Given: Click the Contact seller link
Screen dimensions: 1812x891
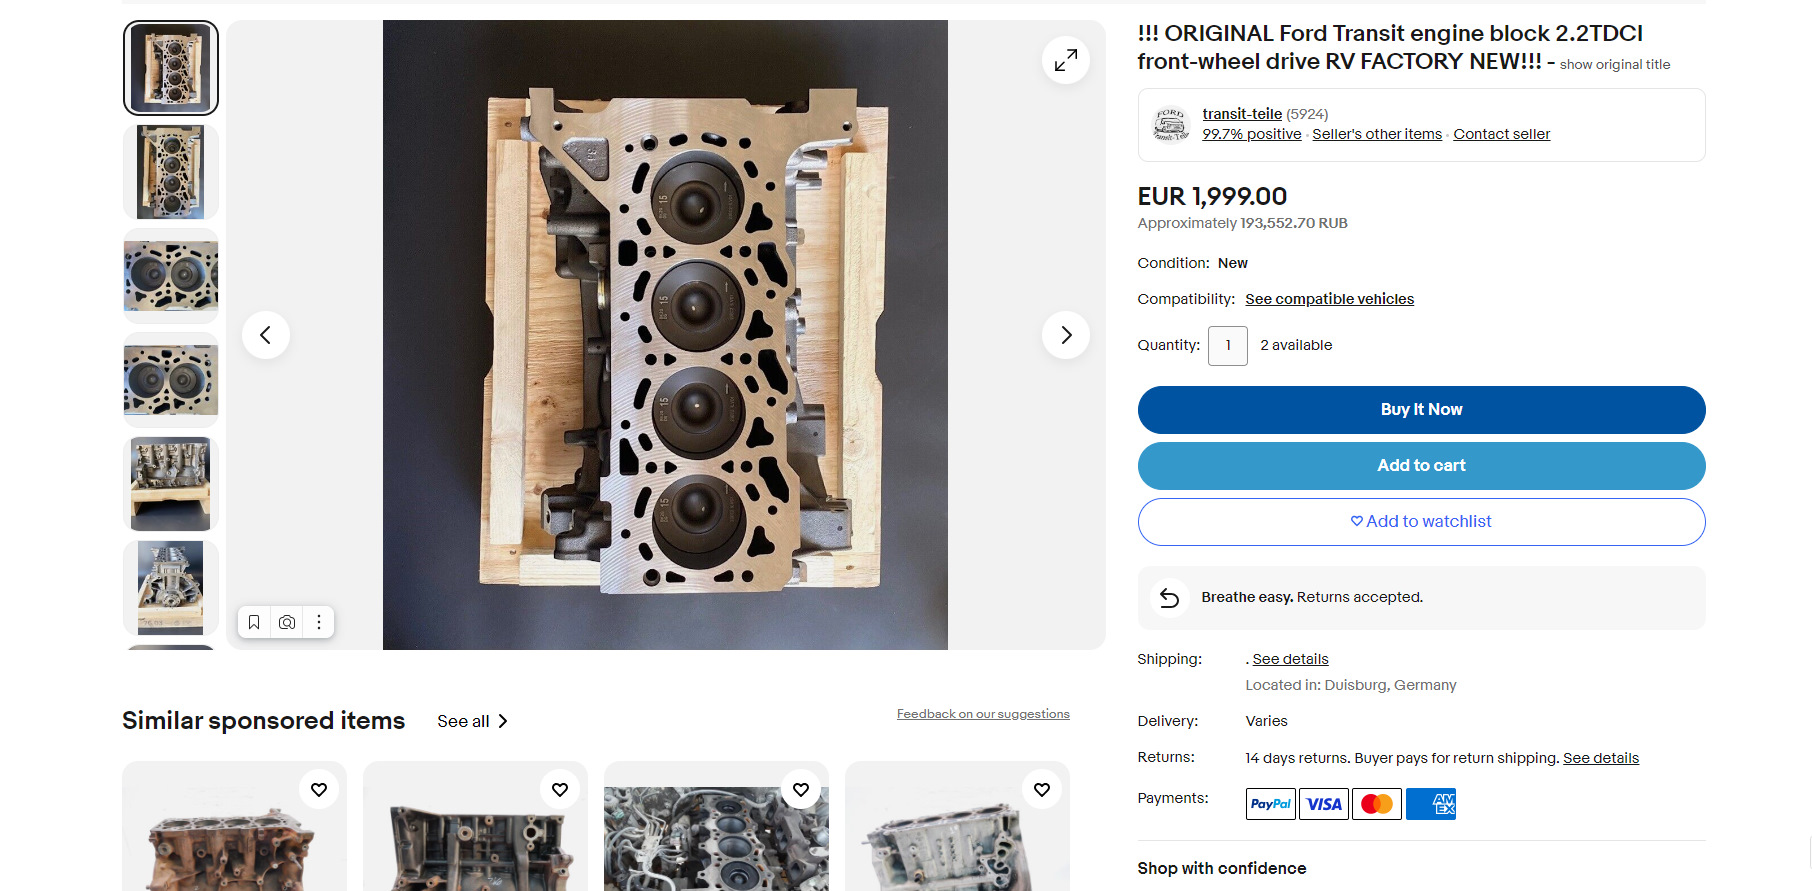Looking at the screenshot, I should (x=1502, y=134).
